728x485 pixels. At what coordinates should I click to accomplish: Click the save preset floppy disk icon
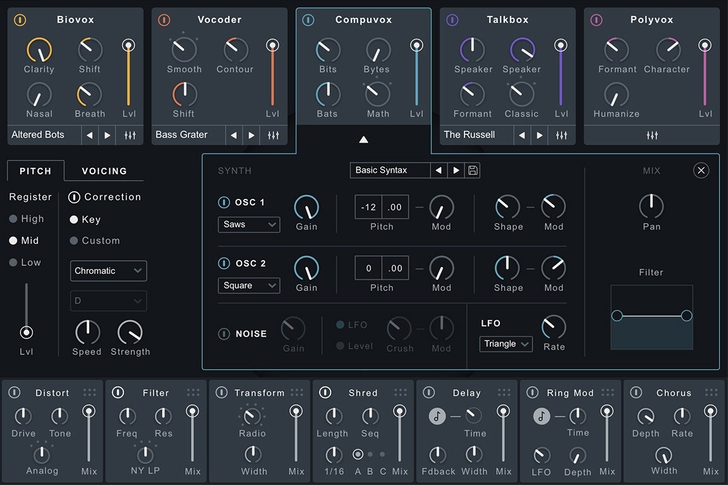[x=473, y=170]
